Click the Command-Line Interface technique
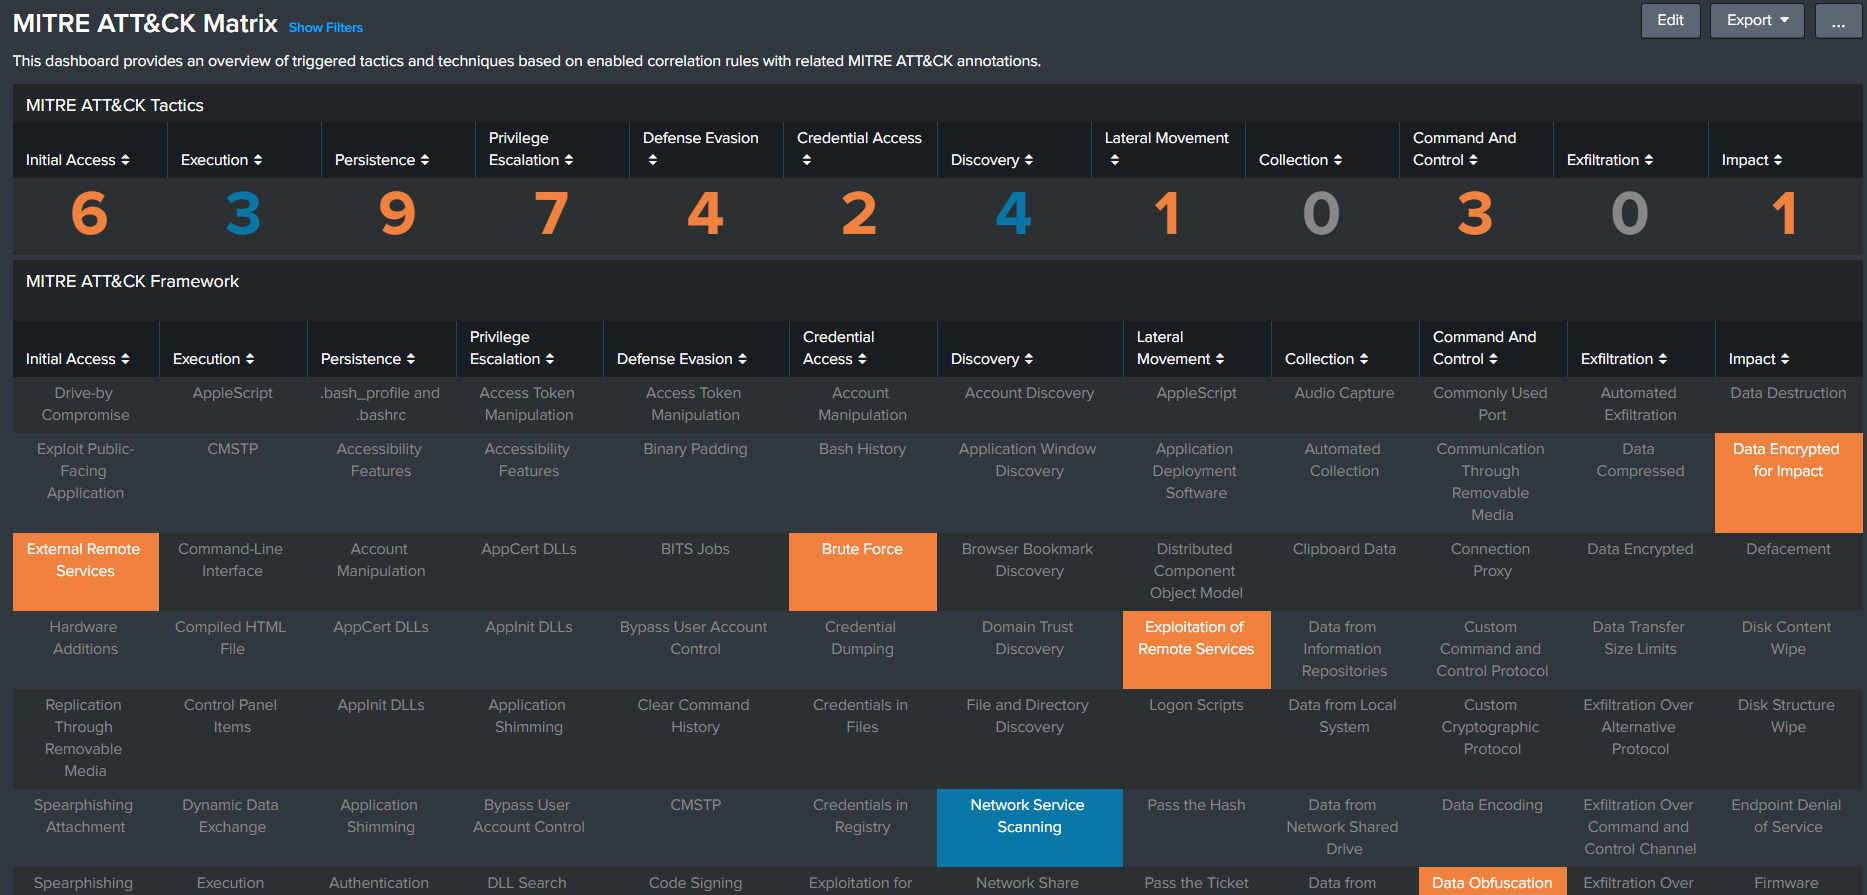Screen dimensions: 1867x895 231,560
